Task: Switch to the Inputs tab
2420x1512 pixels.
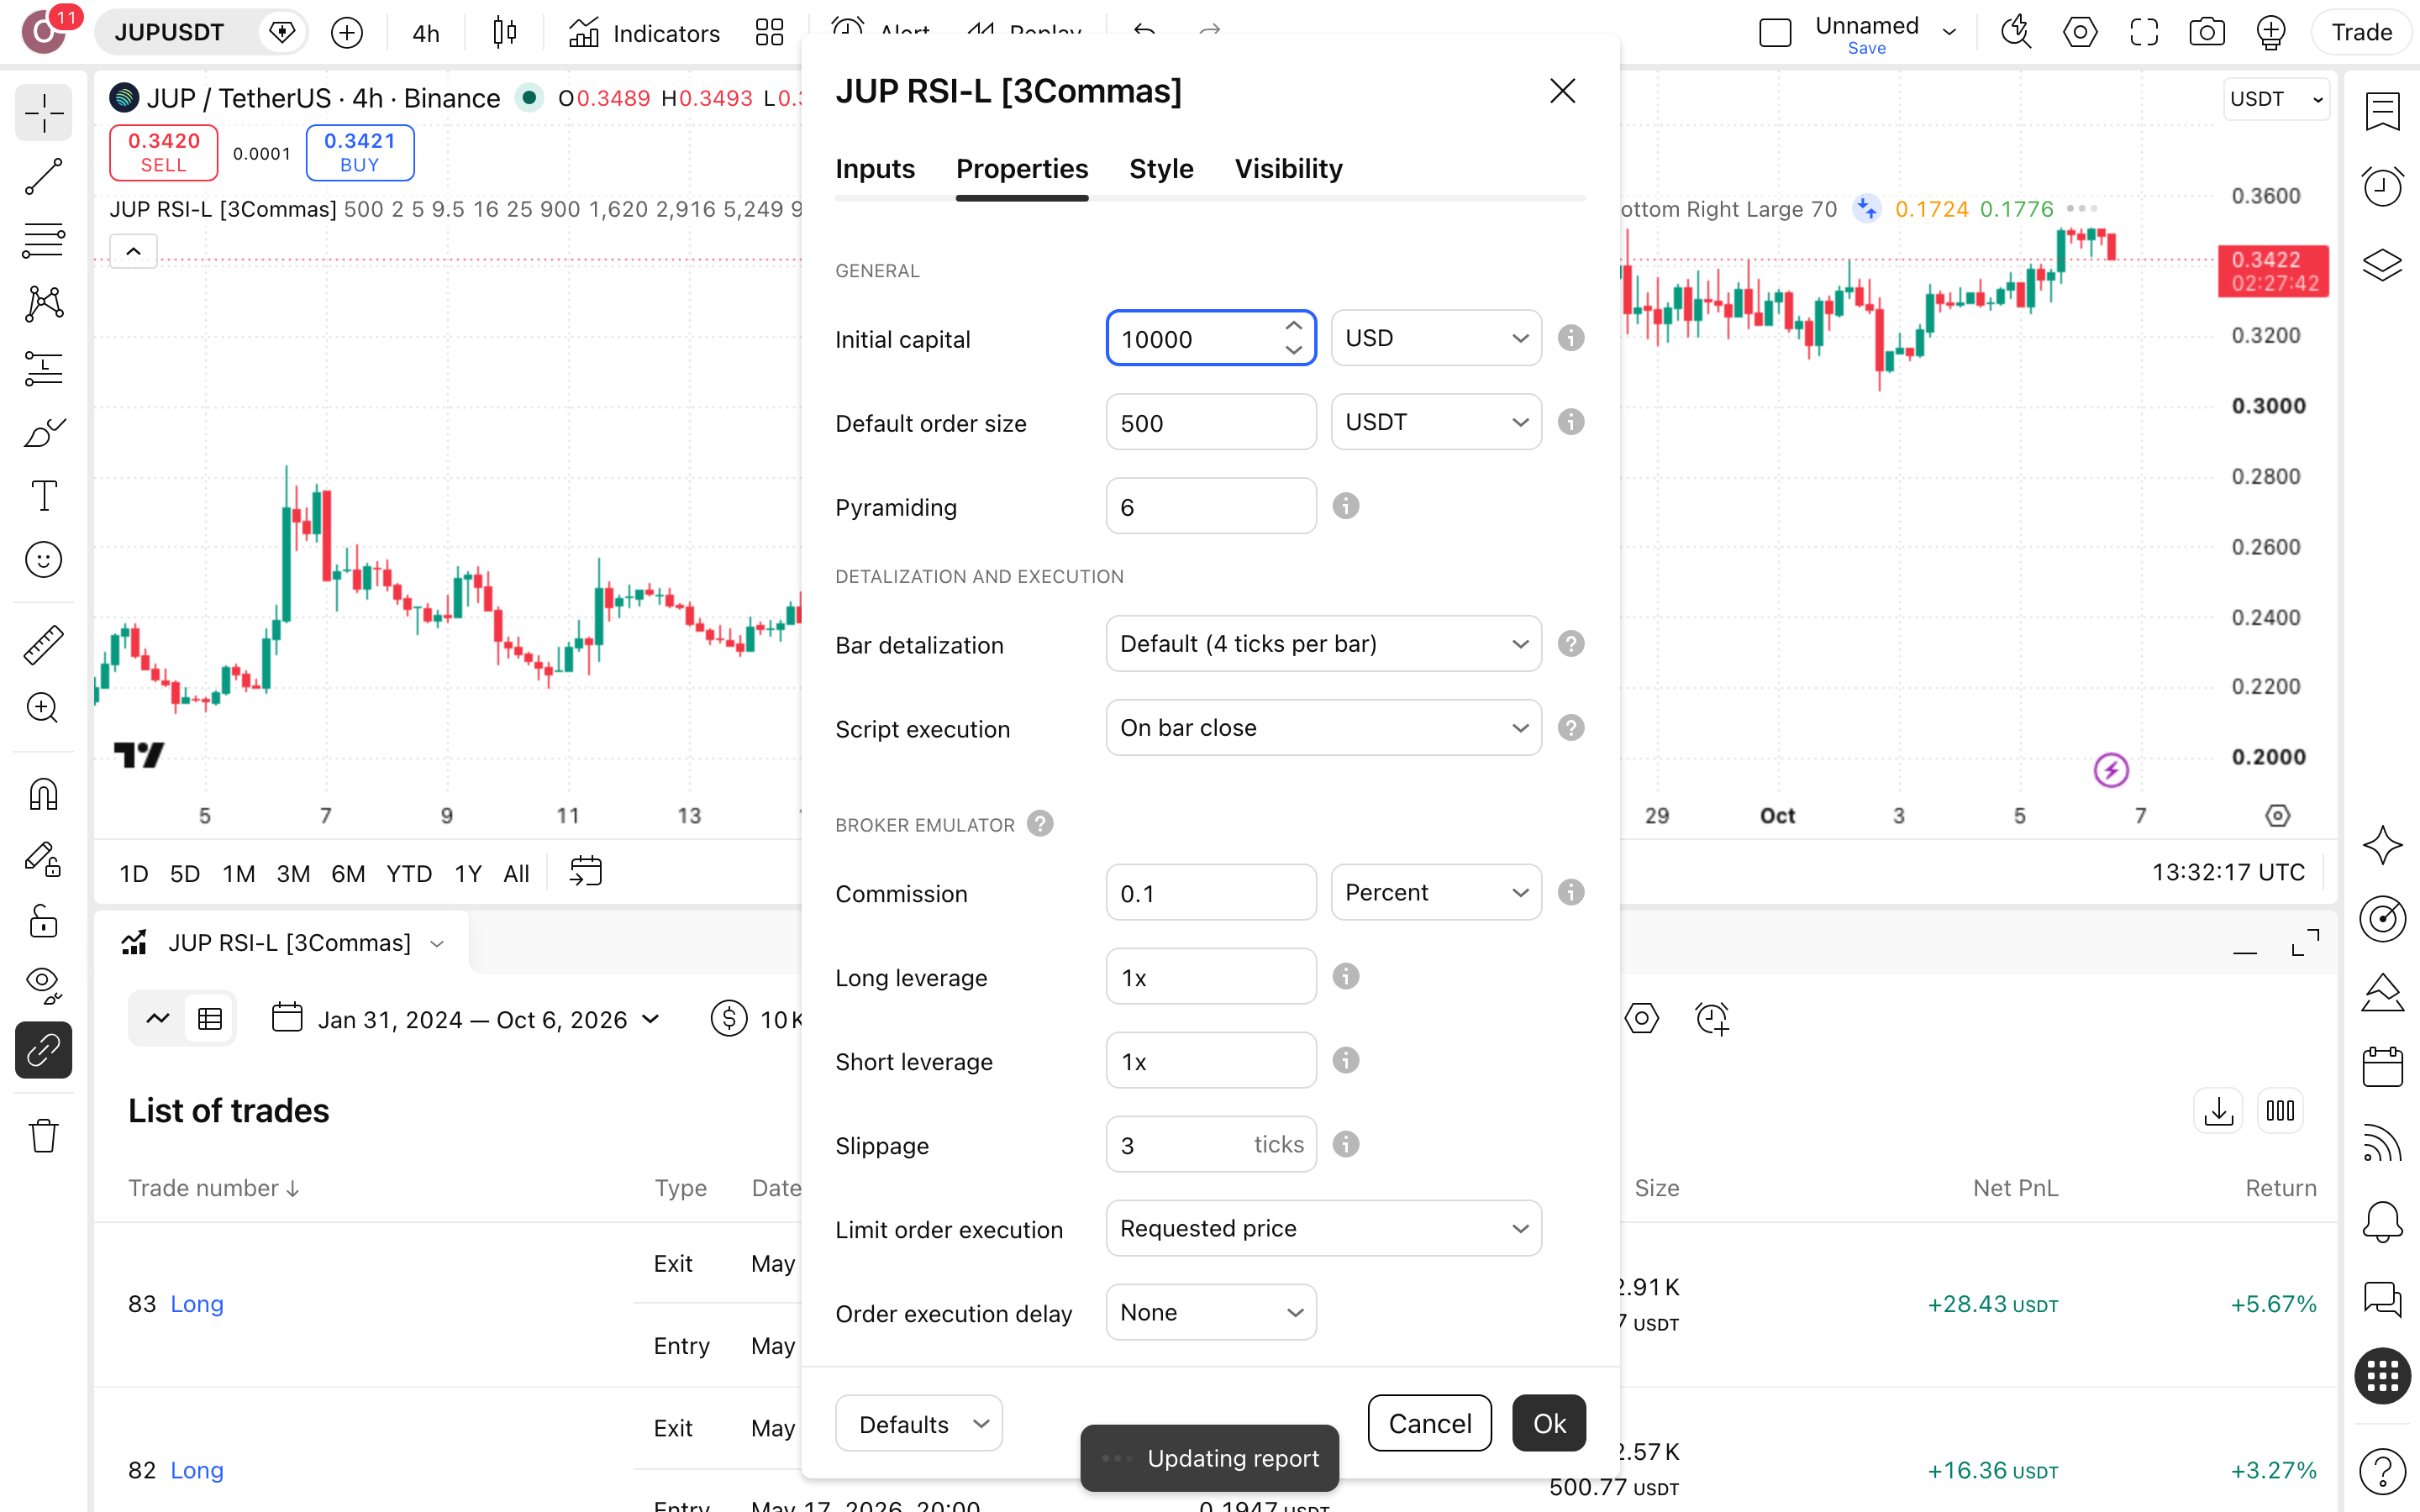Action: pyautogui.click(x=875, y=169)
